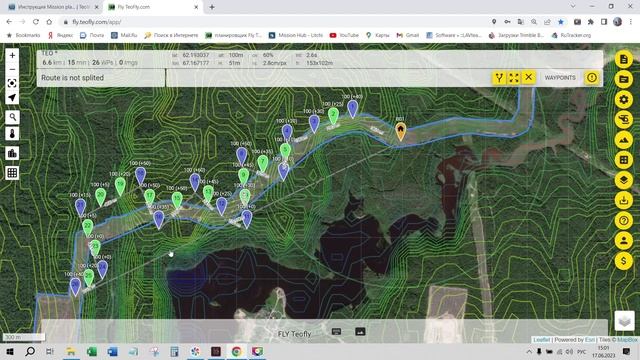The height and width of the screenshot is (360, 640).
Task: Open the Bookmarks bookmark item
Action: (23, 36)
